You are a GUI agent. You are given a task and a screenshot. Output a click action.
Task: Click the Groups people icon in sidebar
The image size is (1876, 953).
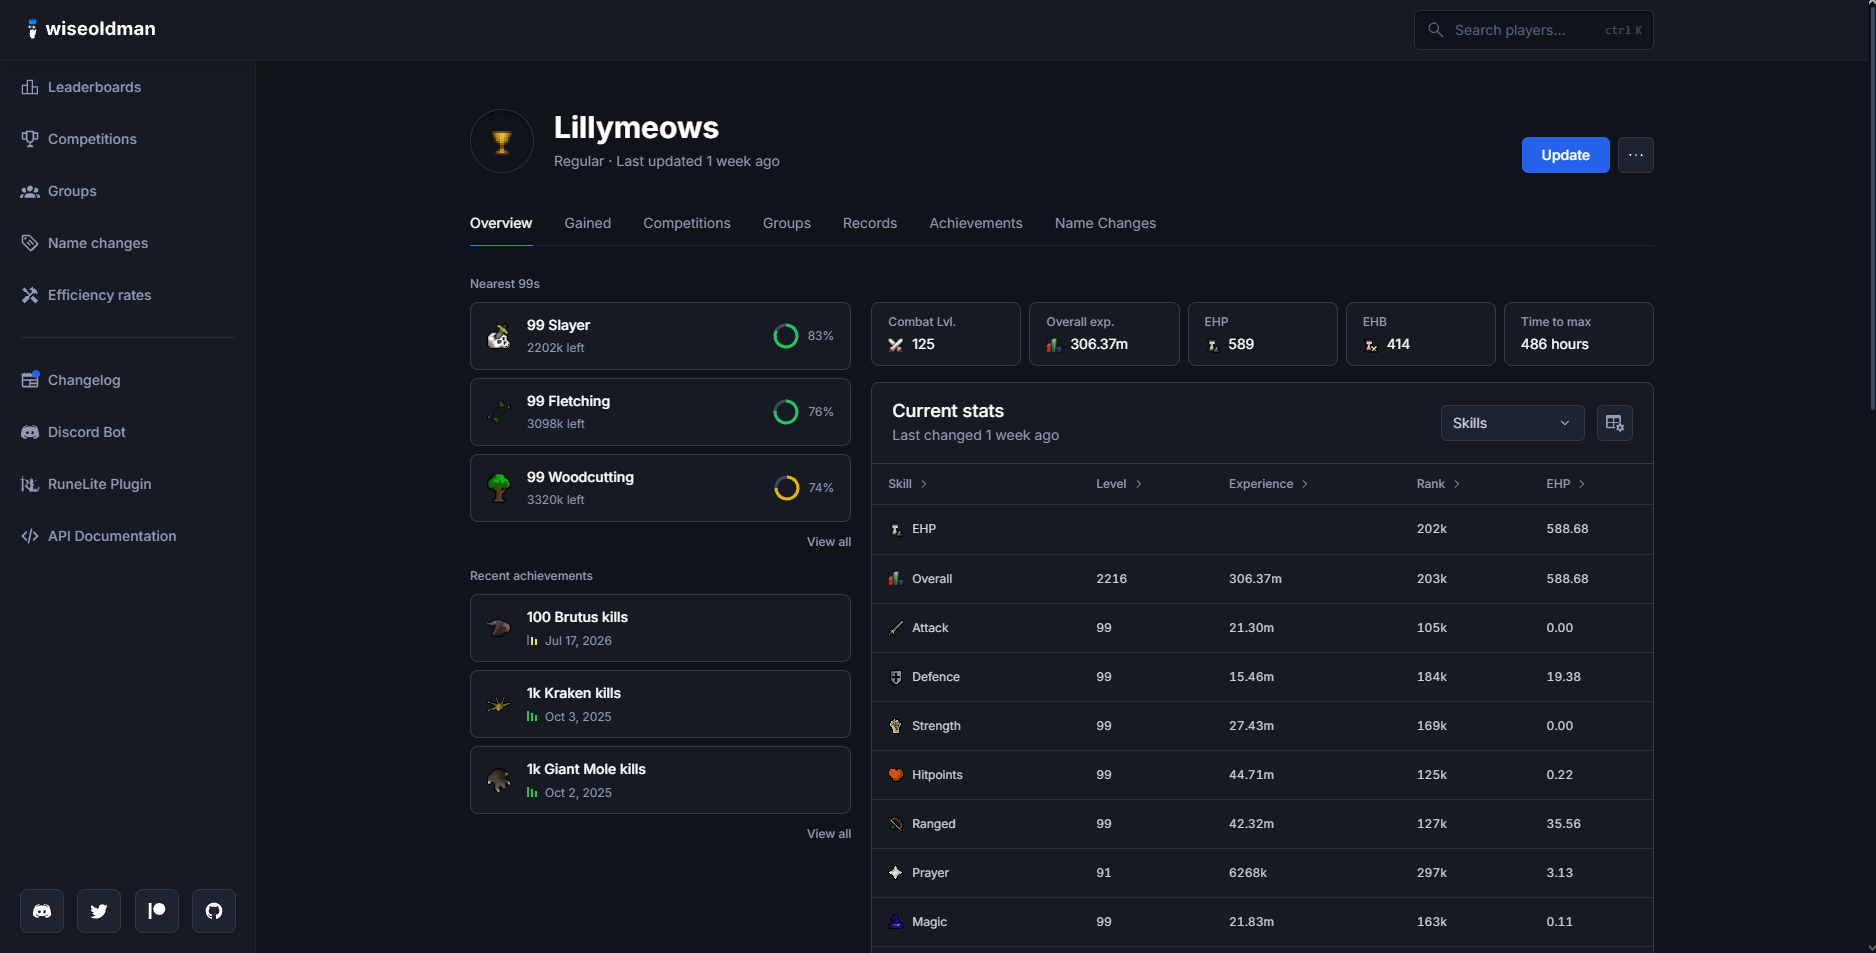point(30,191)
